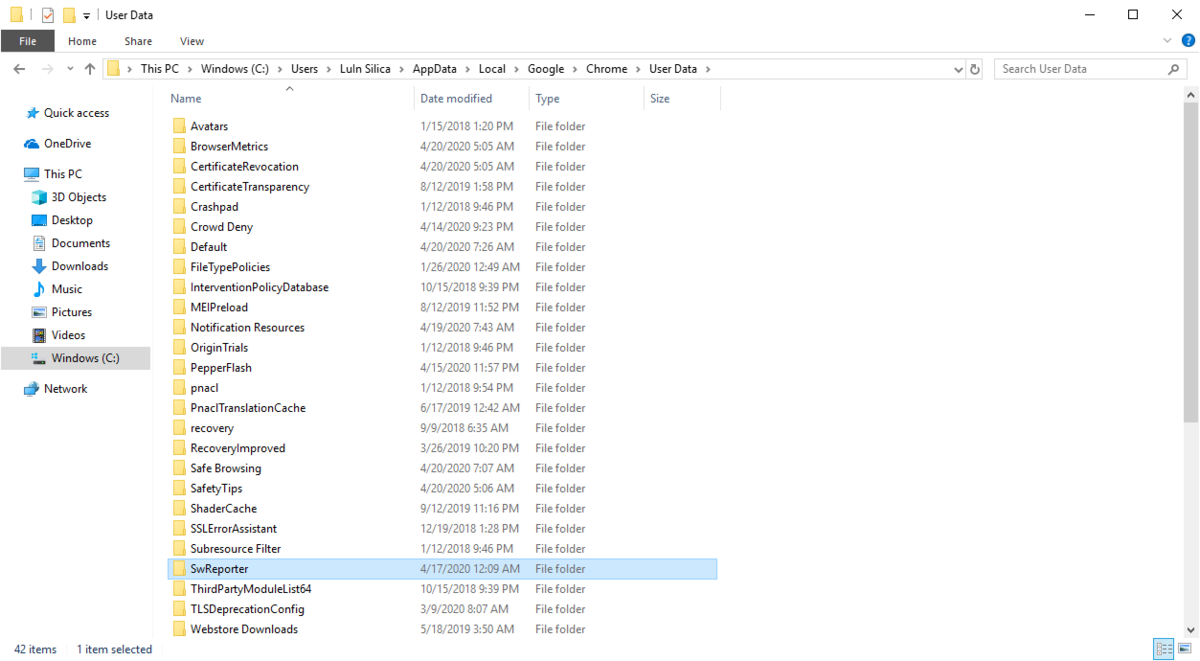Click the Forward navigation arrow
The image size is (1200, 661).
click(x=46, y=69)
